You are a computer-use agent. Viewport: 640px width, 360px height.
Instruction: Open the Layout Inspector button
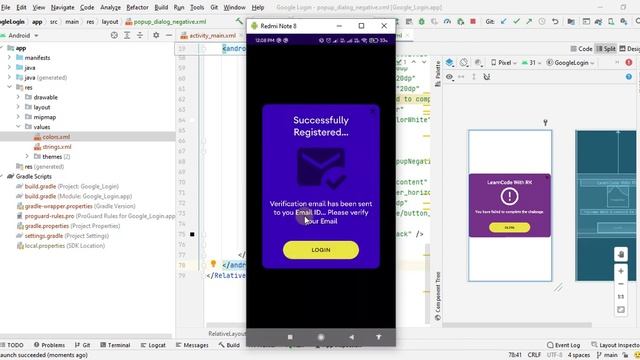tap(616, 345)
